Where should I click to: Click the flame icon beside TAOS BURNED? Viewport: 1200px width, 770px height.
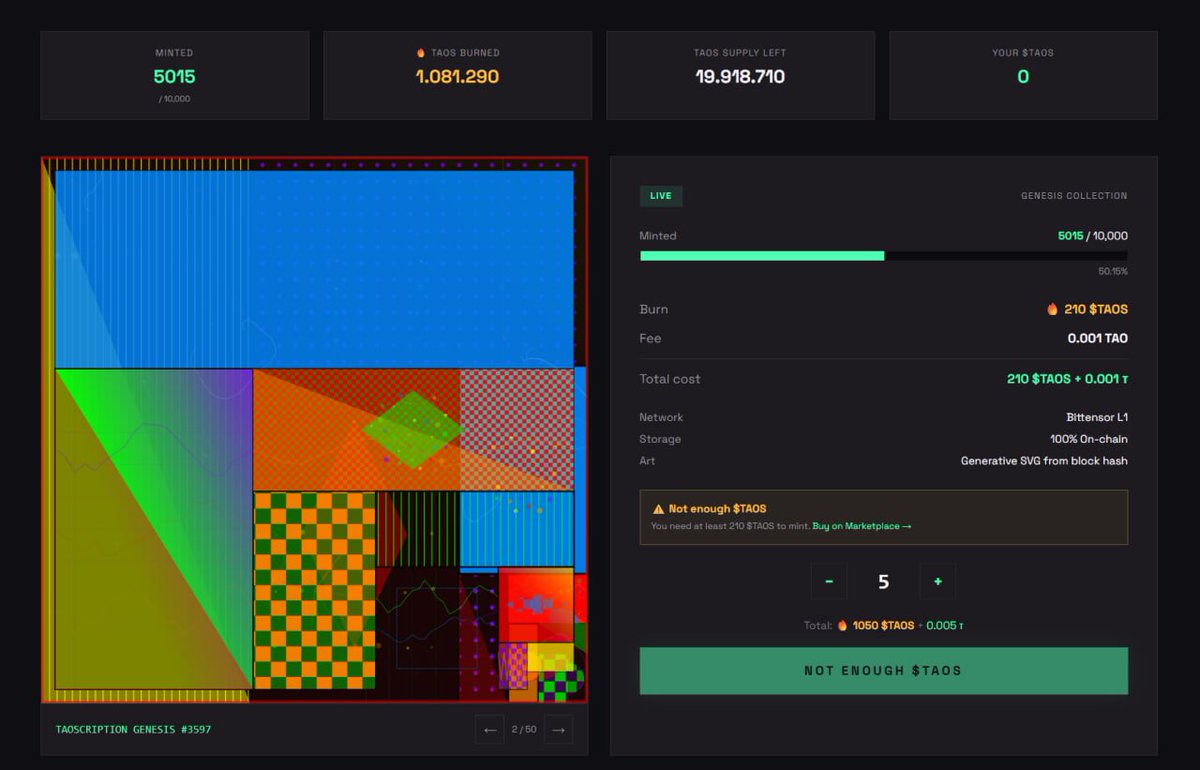(421, 53)
